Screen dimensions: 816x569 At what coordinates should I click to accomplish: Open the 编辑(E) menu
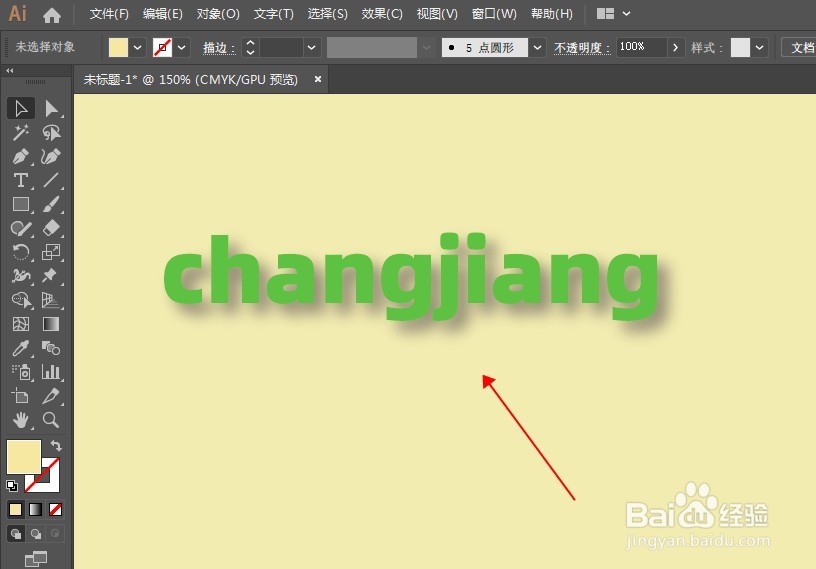coord(163,14)
